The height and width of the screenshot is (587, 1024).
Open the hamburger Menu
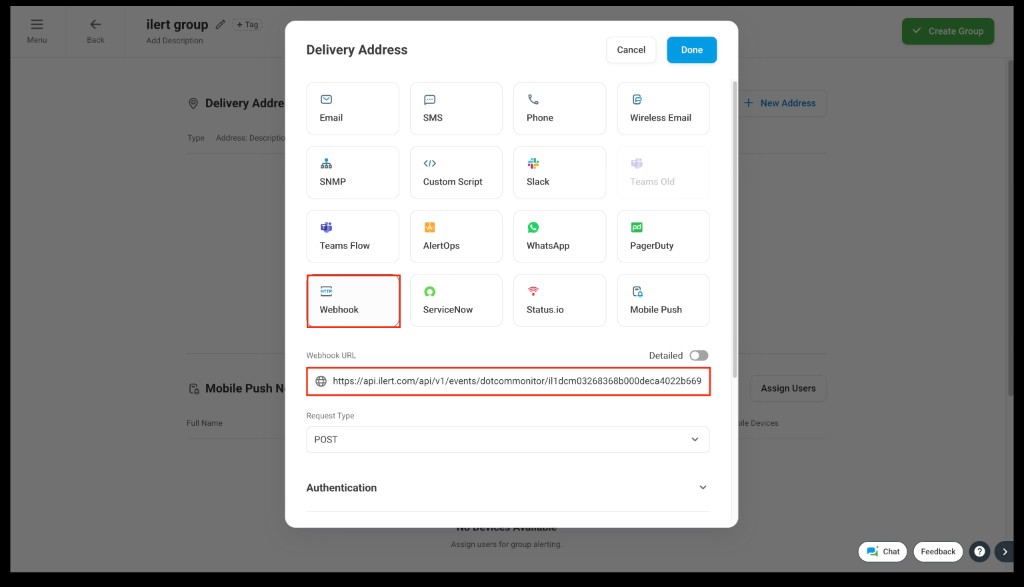pos(37,30)
